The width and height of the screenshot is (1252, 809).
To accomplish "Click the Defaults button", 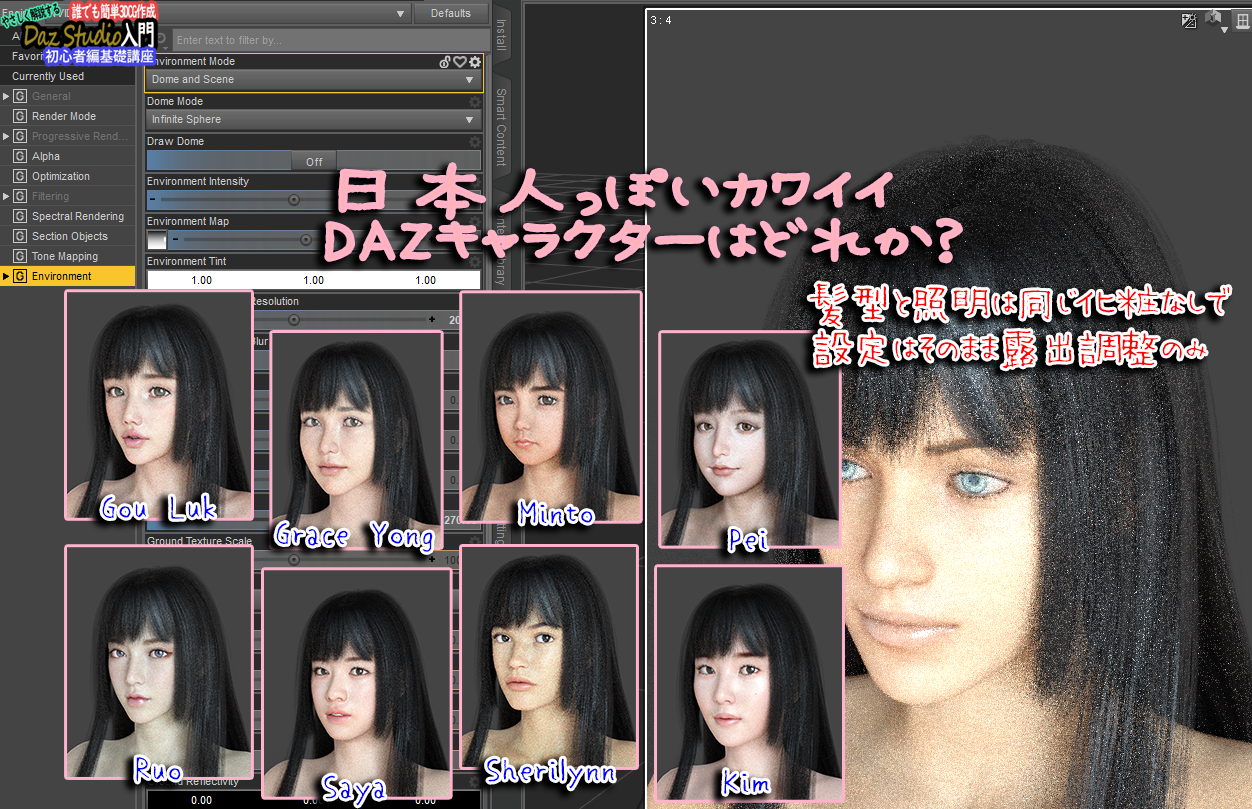I will tap(451, 14).
